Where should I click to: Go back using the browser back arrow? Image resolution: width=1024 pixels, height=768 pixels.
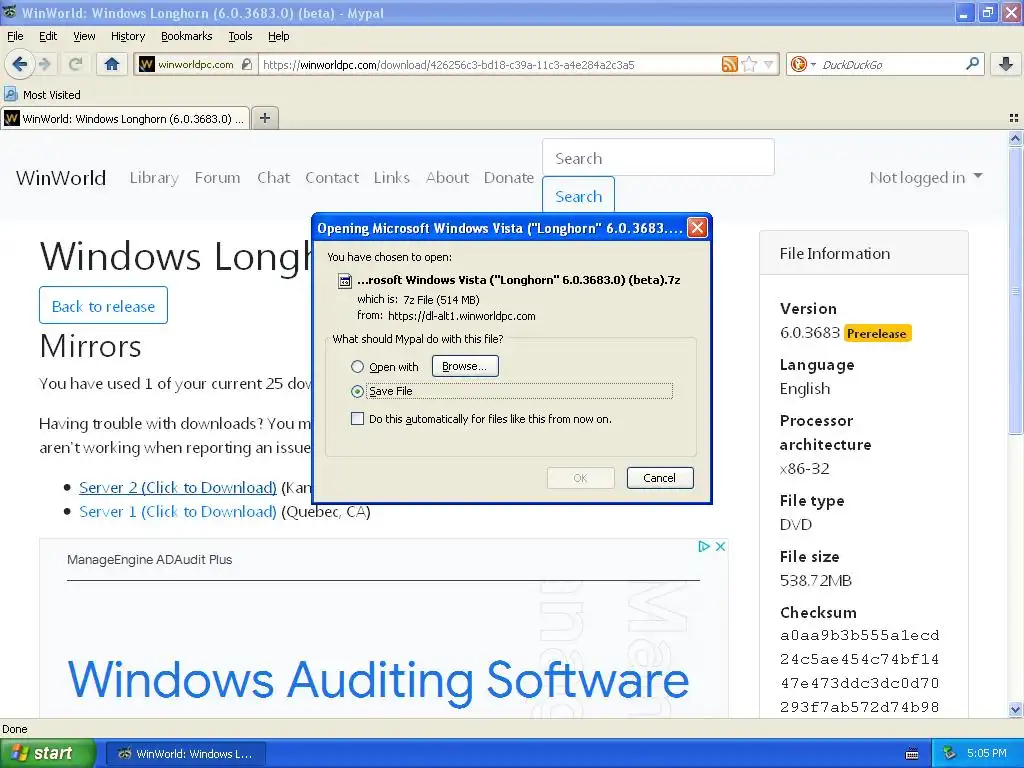20,64
